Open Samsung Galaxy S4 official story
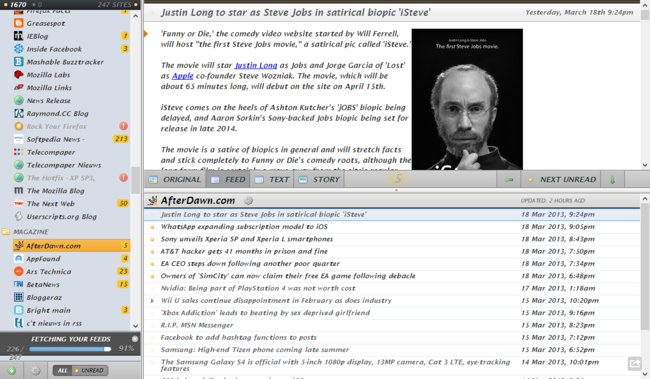Screen dimensions: 650x379 (x=392, y=365)
